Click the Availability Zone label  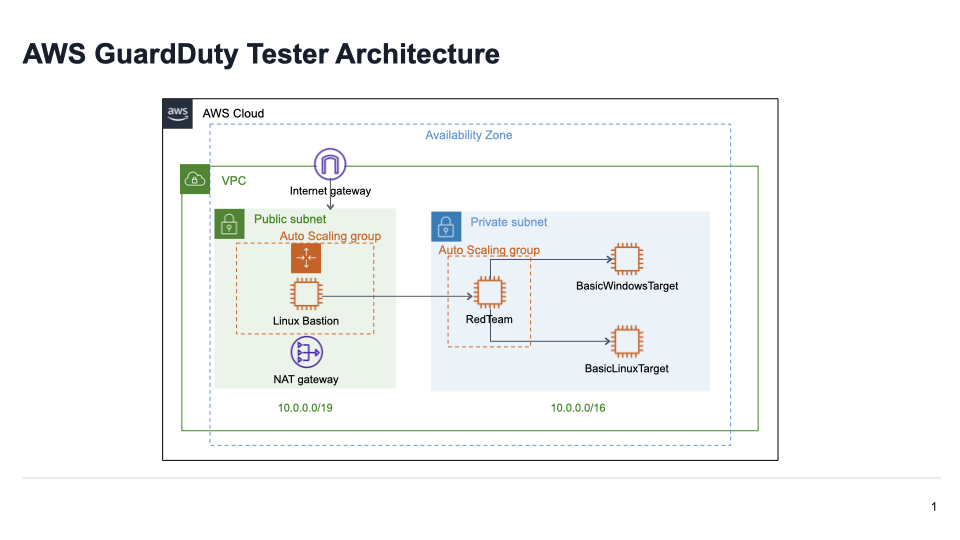(x=469, y=135)
